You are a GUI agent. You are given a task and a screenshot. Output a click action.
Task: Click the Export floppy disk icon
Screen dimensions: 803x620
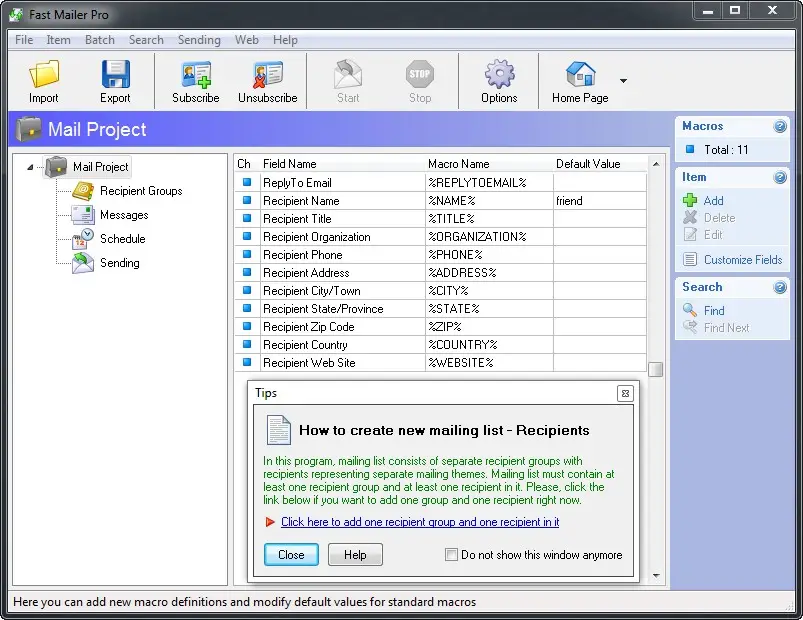point(115,74)
